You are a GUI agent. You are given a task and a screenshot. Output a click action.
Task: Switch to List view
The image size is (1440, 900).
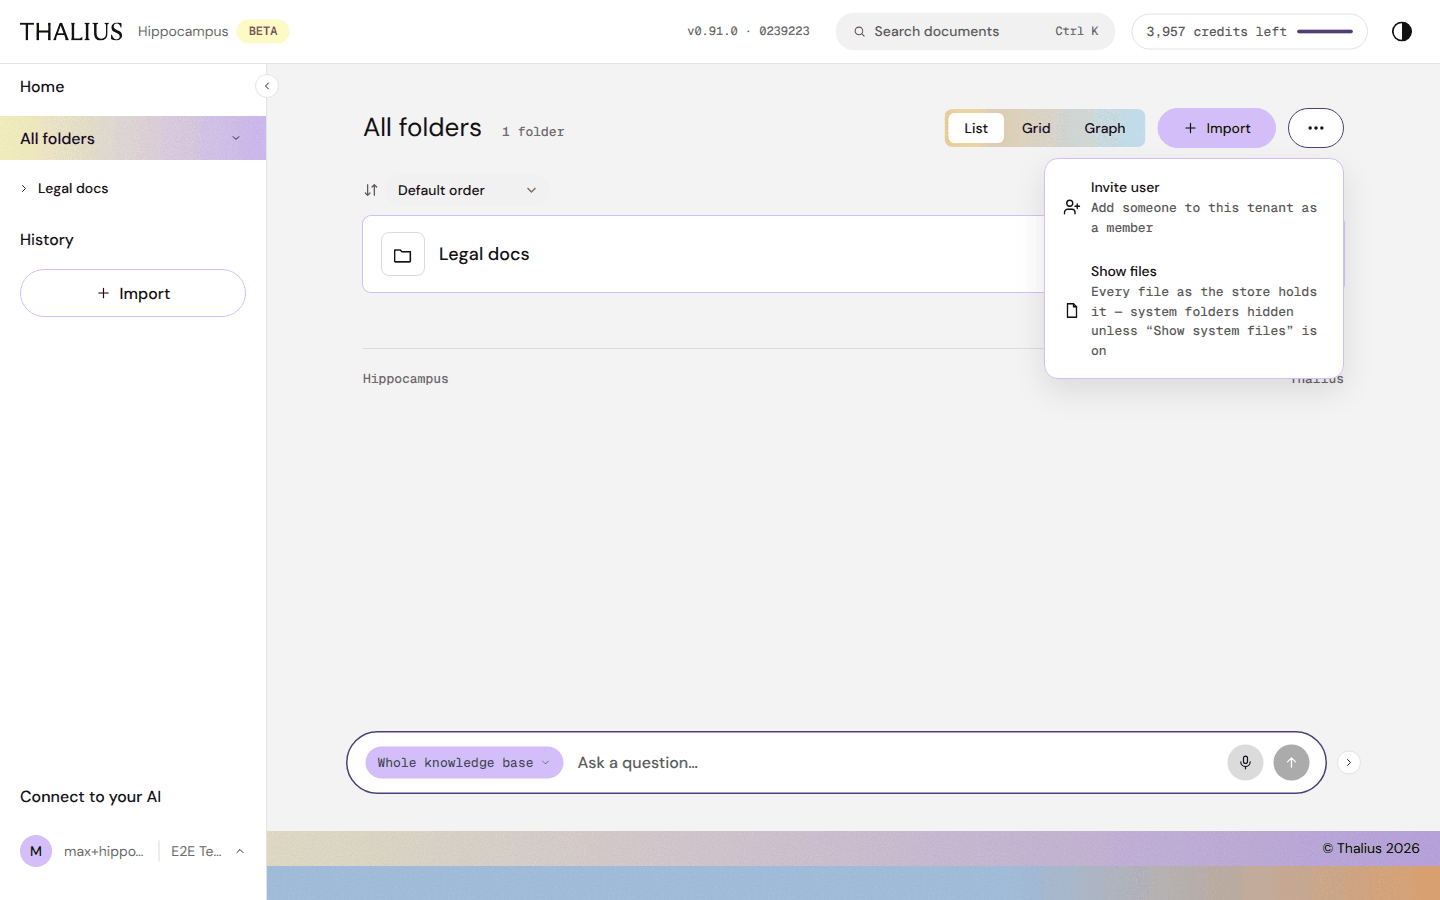[976, 128]
